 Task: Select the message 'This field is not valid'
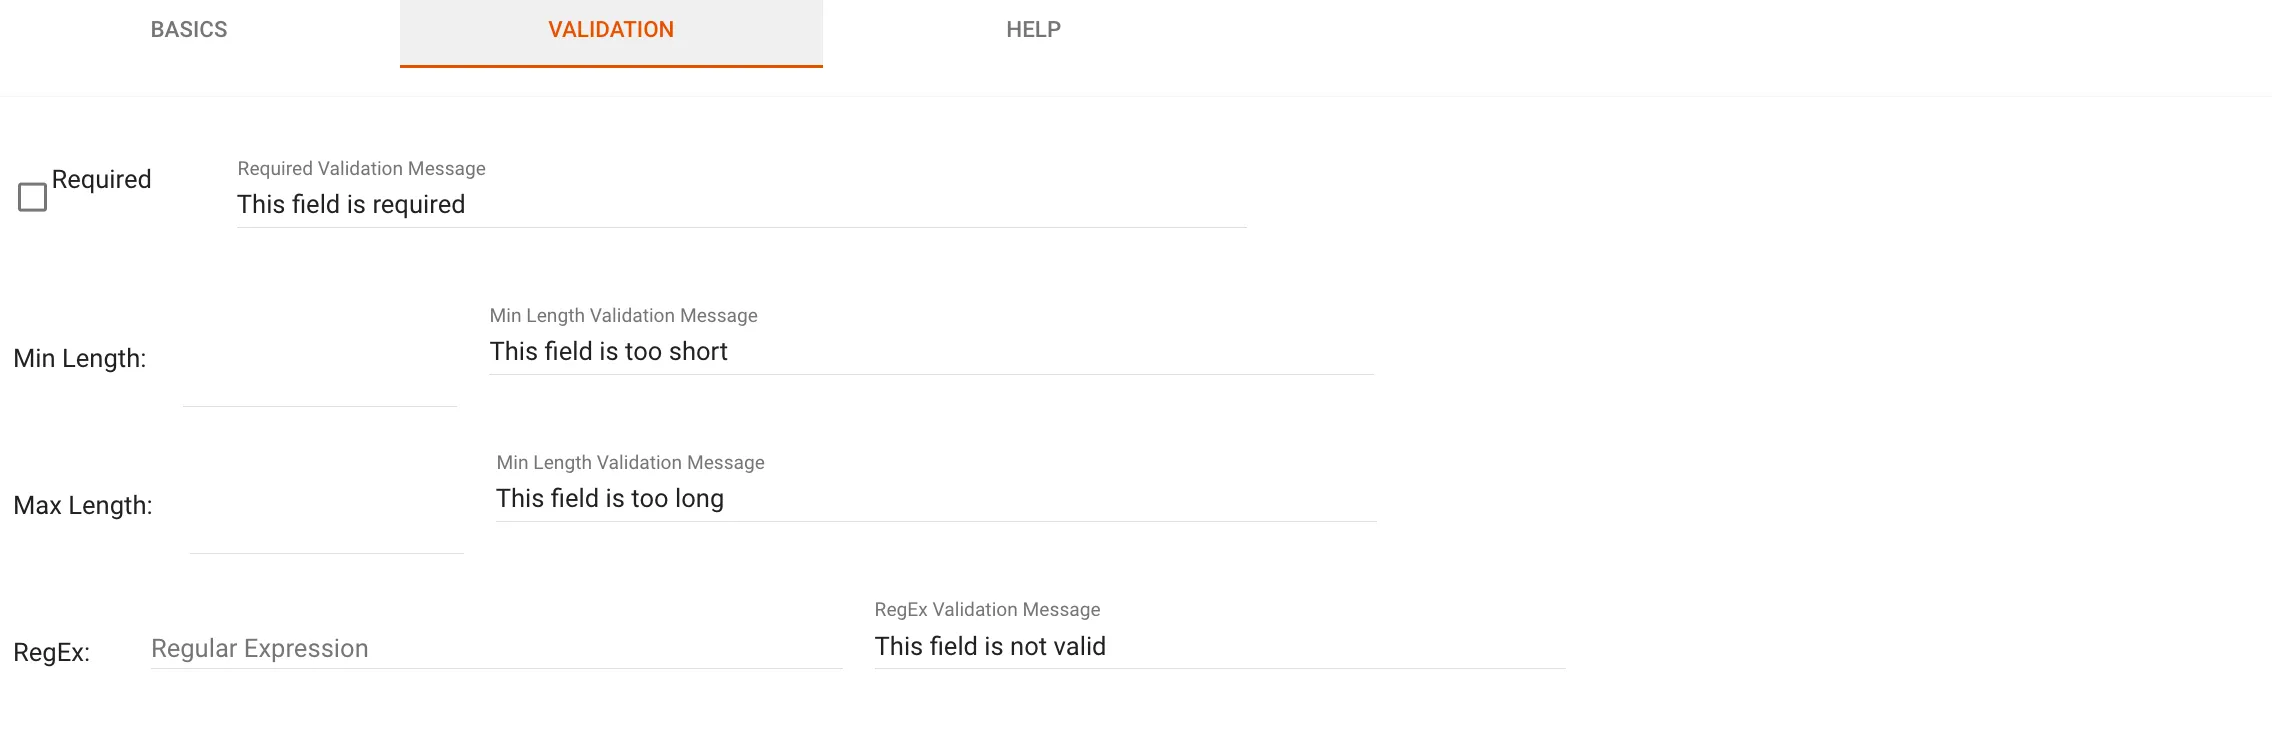point(989,646)
